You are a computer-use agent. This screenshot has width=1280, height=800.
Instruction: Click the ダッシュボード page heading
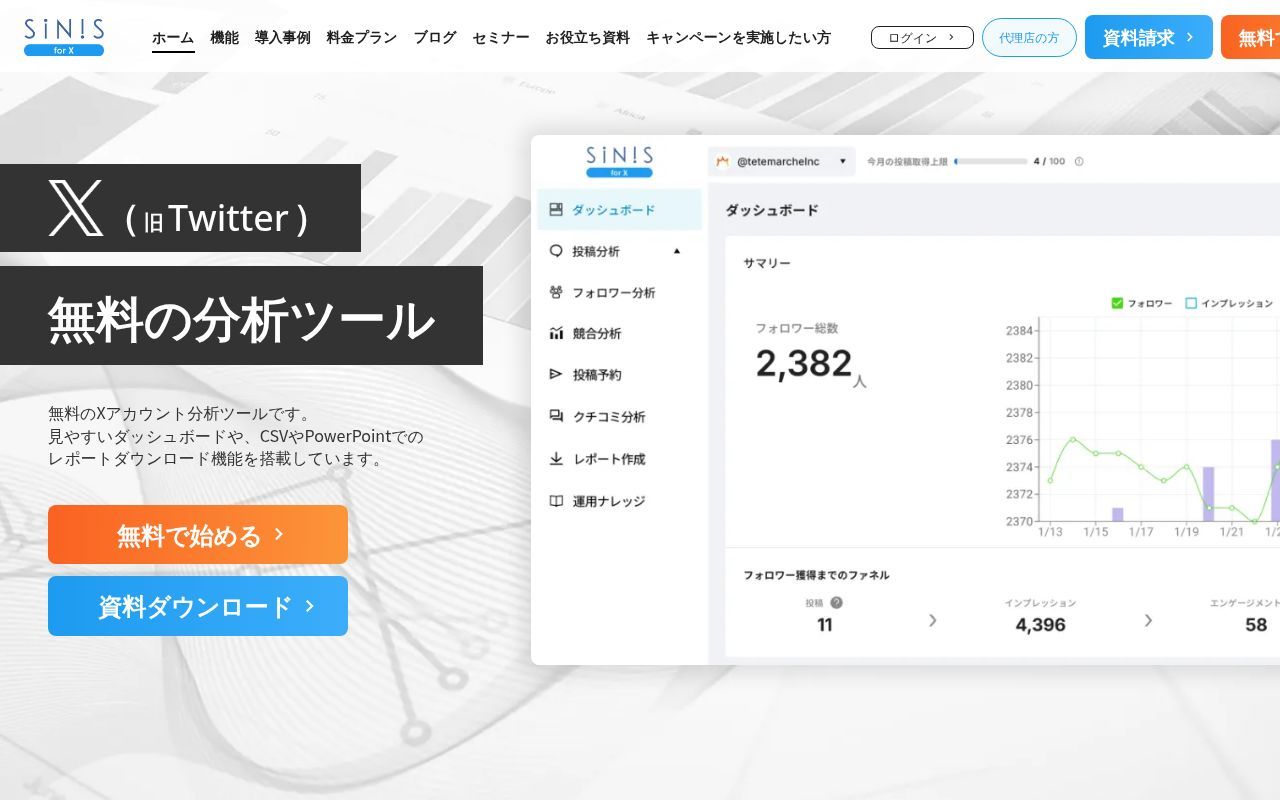pyautogui.click(x=772, y=210)
